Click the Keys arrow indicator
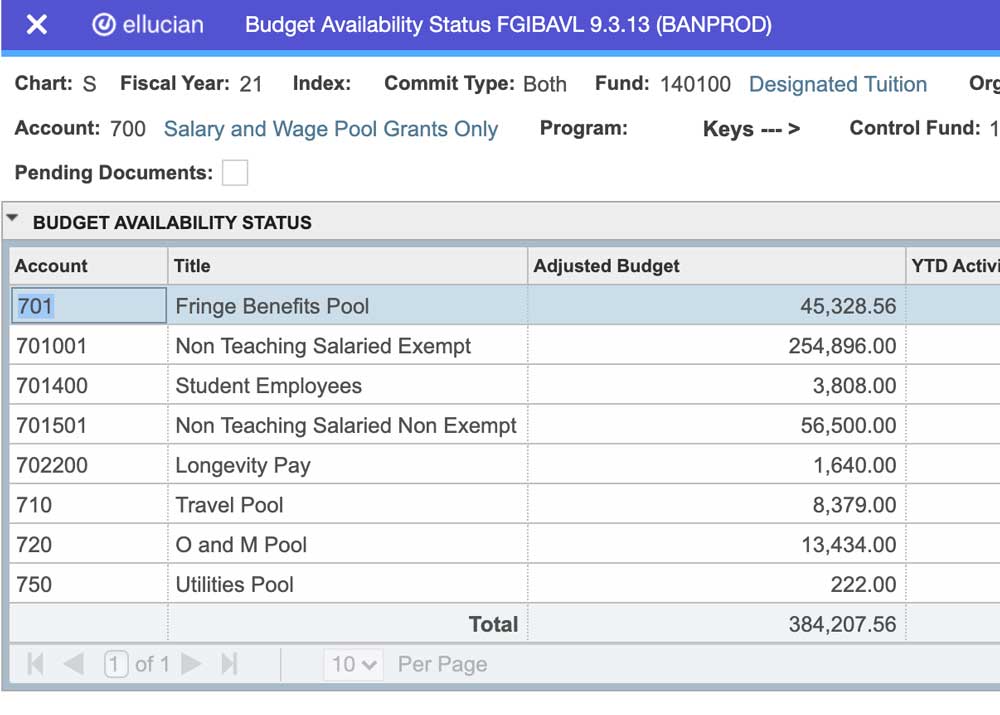This screenshot has width=1000, height=715. 751,129
